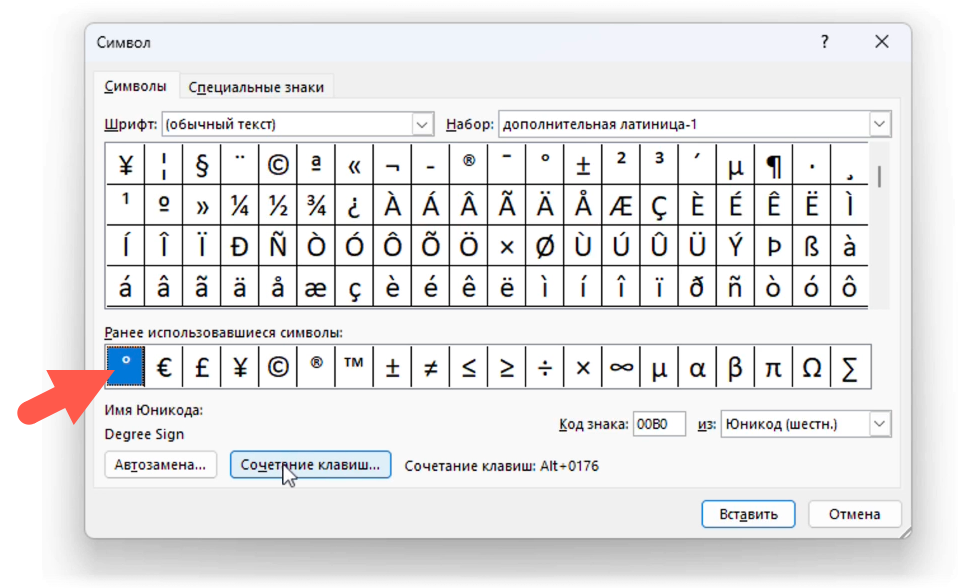Pick the one-quarter ¼ fraction
Image resolution: width=966 pixels, height=588 pixels.
tap(240, 205)
